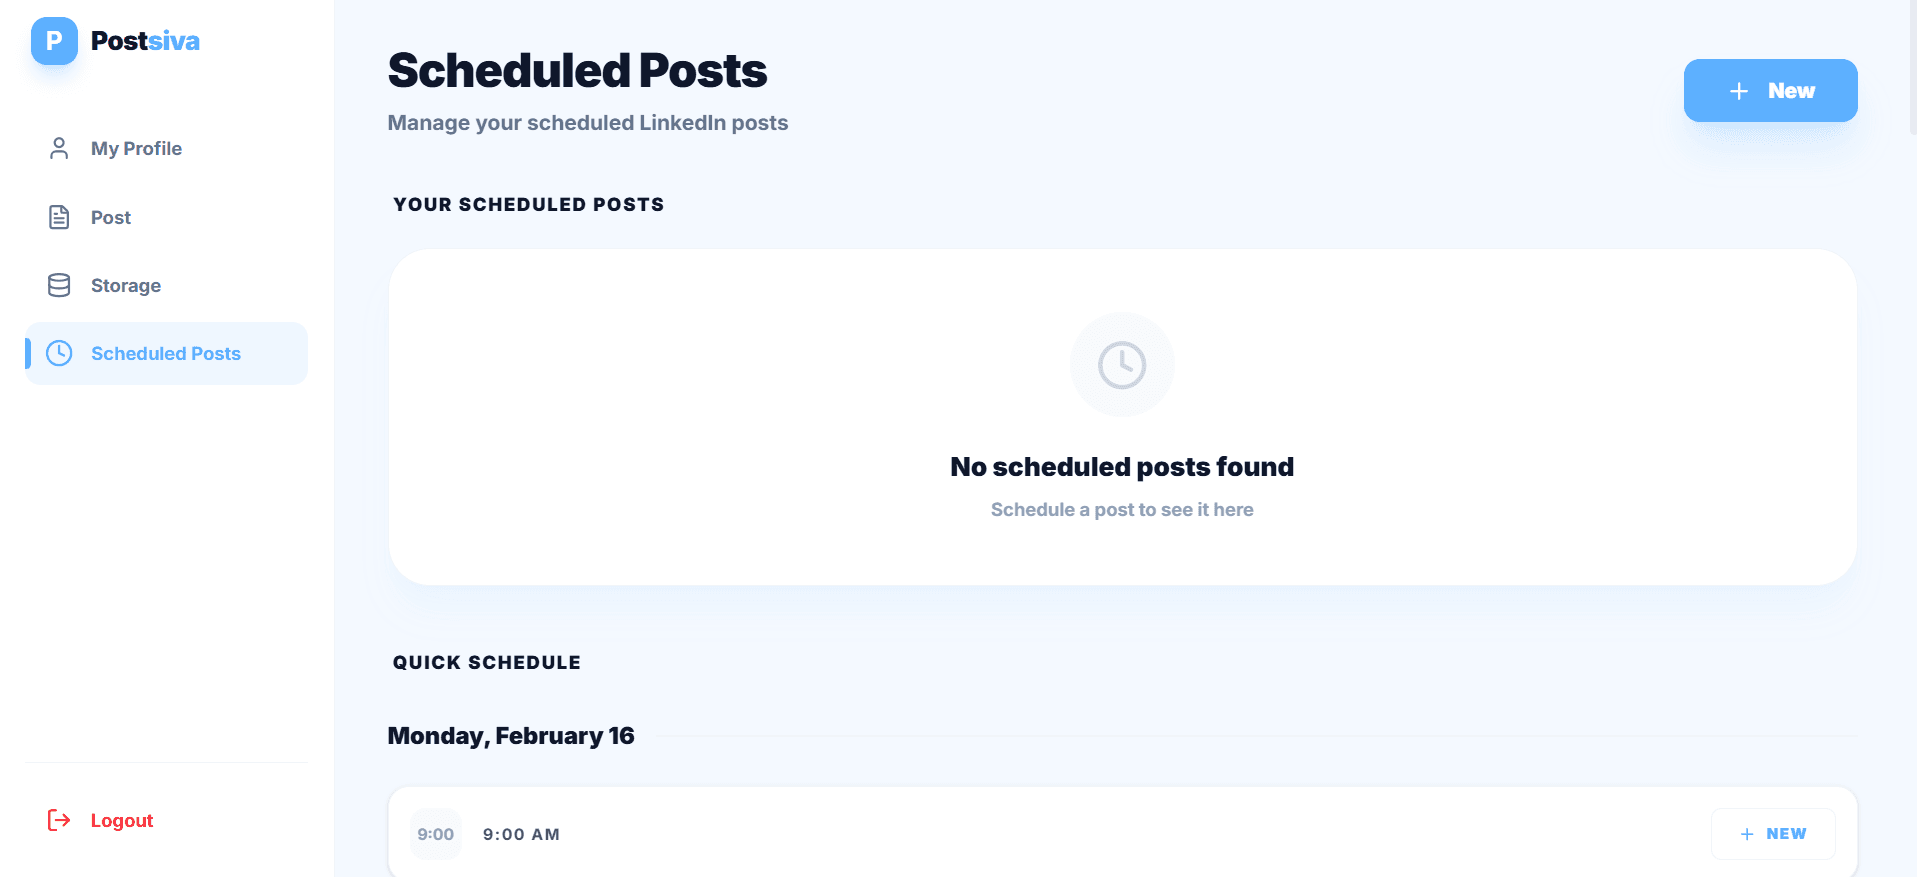Click the plus icon in the 9:00 AM row
1917x877 pixels.
pyautogui.click(x=1747, y=834)
